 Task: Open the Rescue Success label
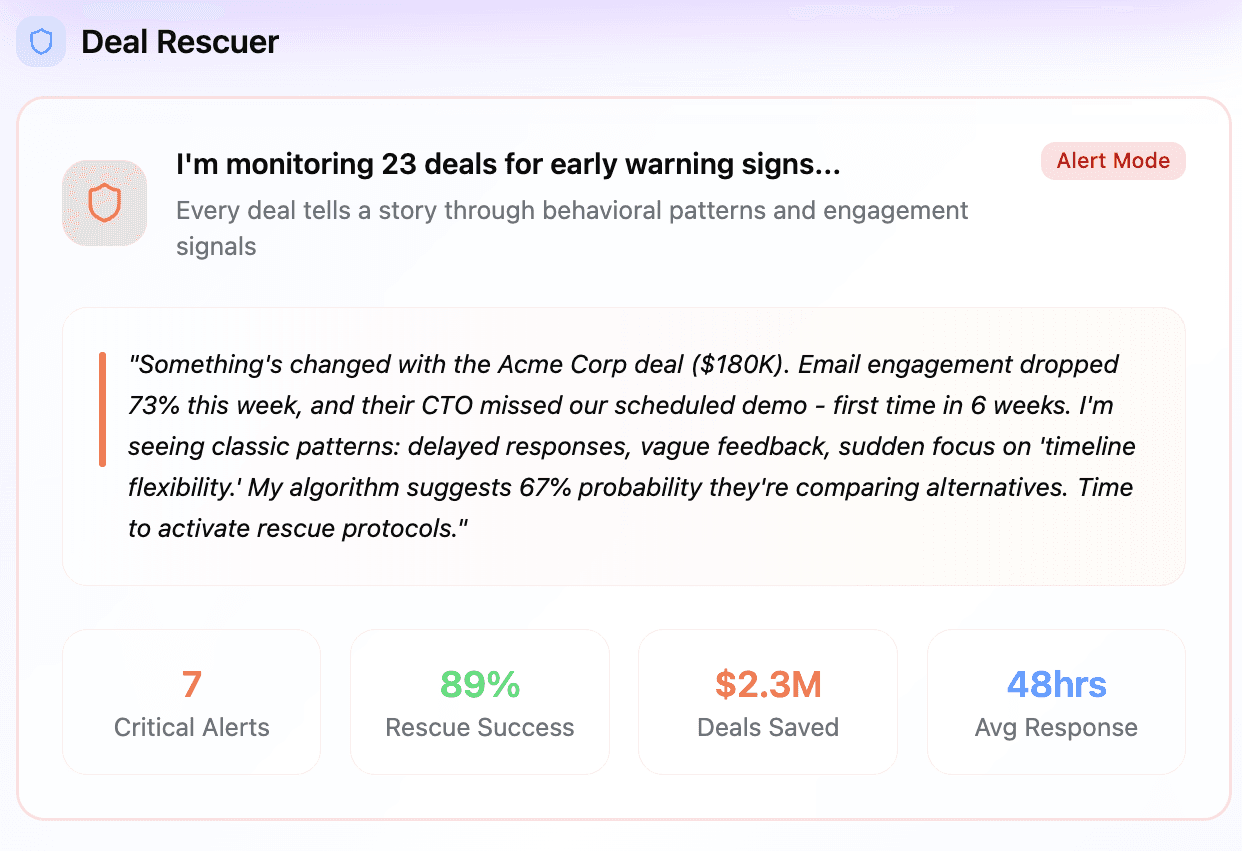click(x=480, y=727)
